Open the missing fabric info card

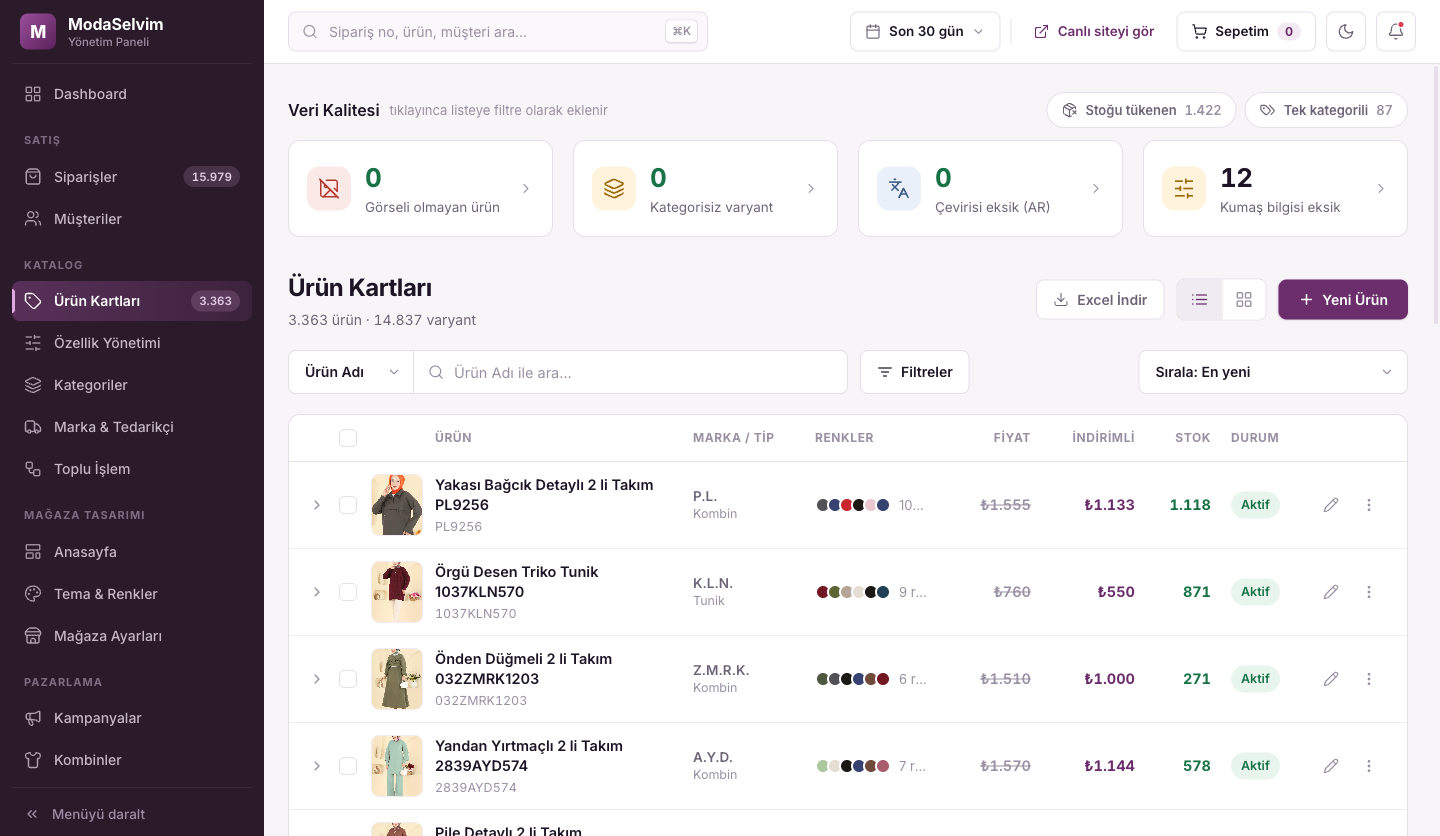point(1275,189)
